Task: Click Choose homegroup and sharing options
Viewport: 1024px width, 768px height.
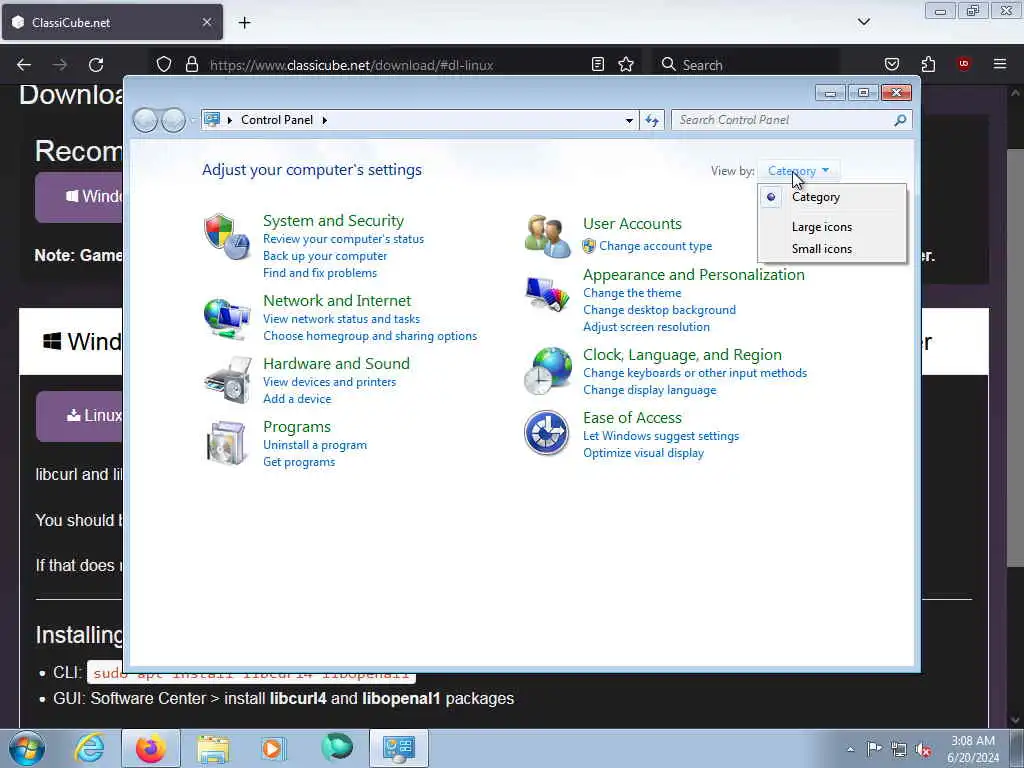Action: [370, 336]
